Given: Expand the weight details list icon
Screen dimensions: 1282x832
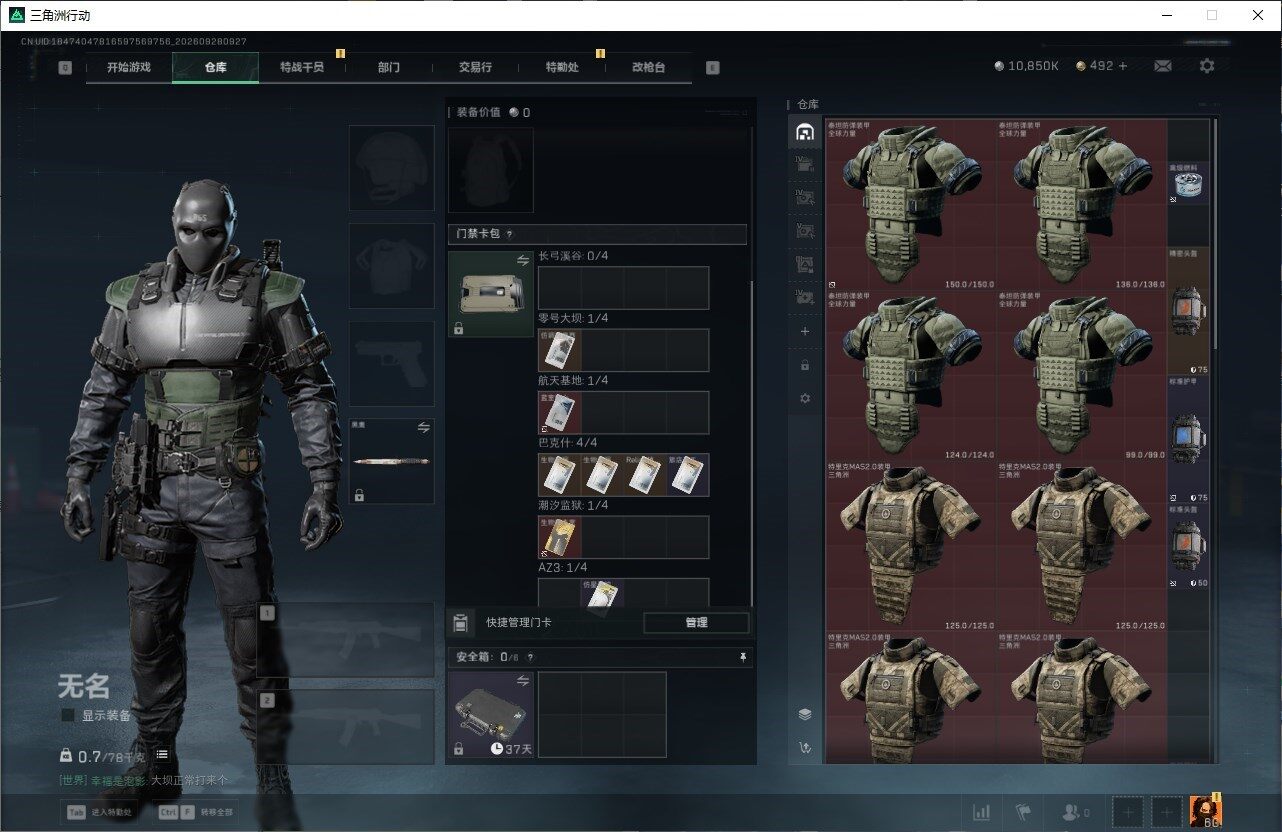Looking at the screenshot, I should click(162, 754).
